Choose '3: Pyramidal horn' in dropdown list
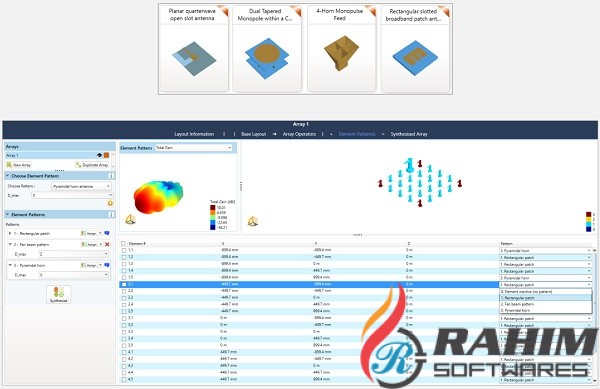Viewport: 600px width, 389px height. pos(546,311)
